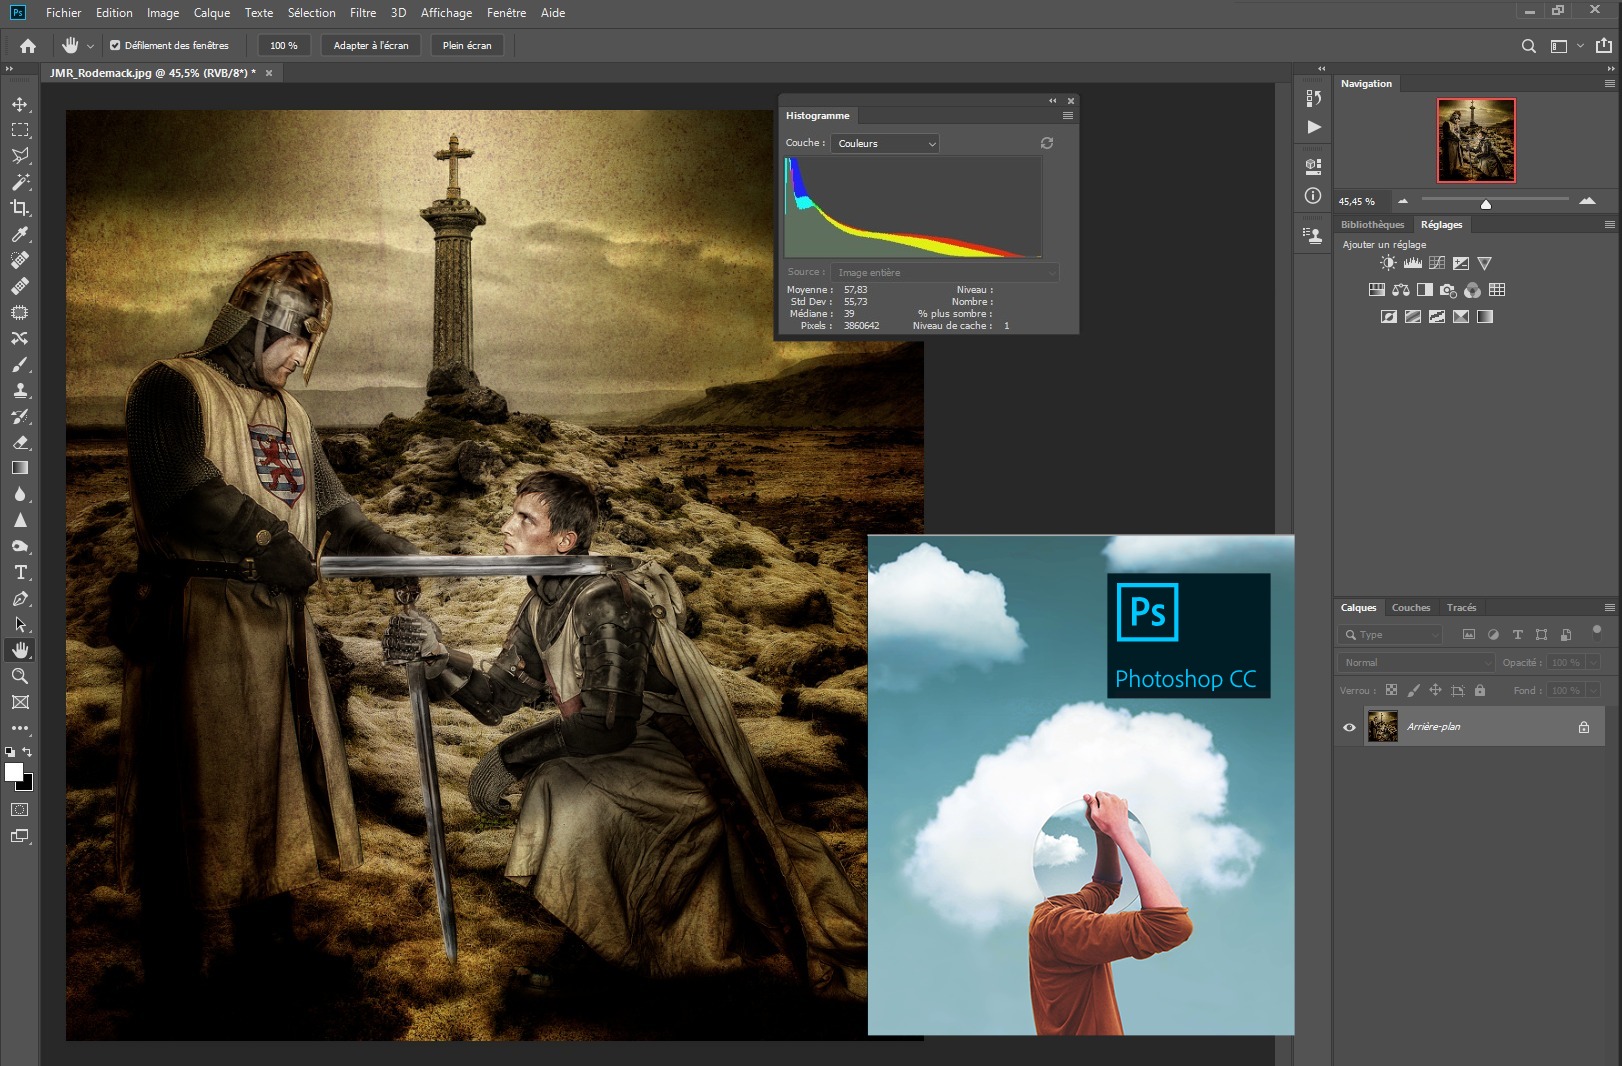Open the Histogramme panel options menu

[1067, 116]
